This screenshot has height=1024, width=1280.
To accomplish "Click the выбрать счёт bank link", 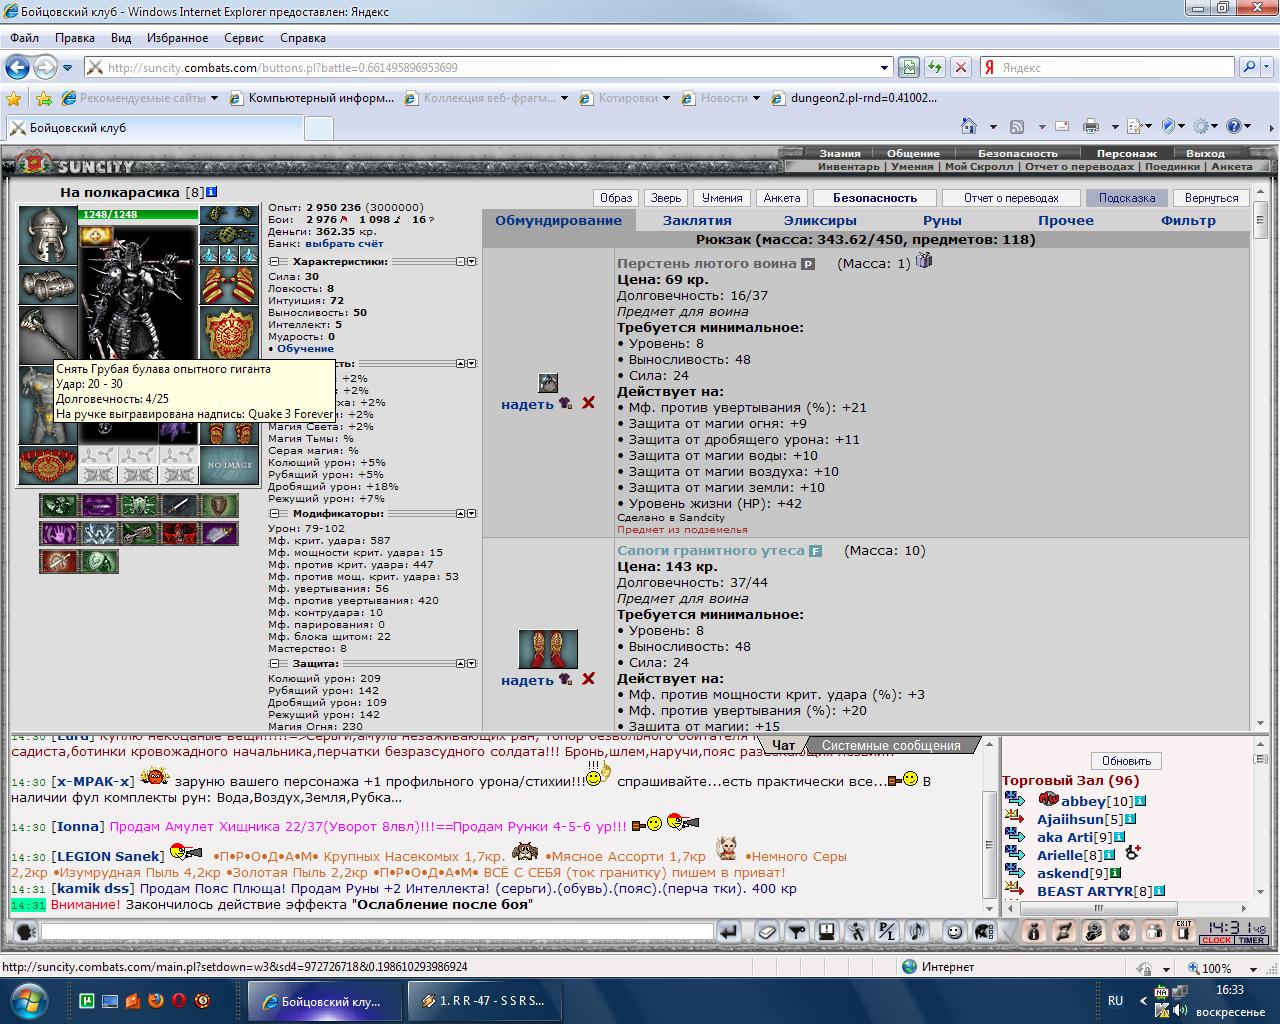I will pyautogui.click(x=344, y=244).
